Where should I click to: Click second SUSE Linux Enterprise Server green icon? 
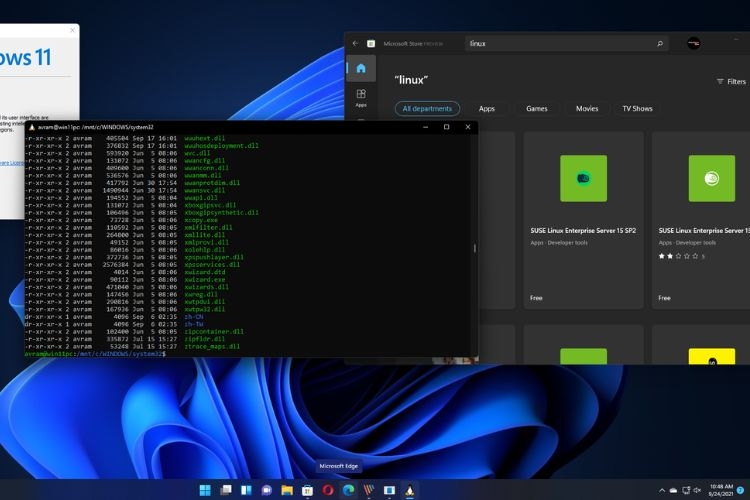(712, 178)
